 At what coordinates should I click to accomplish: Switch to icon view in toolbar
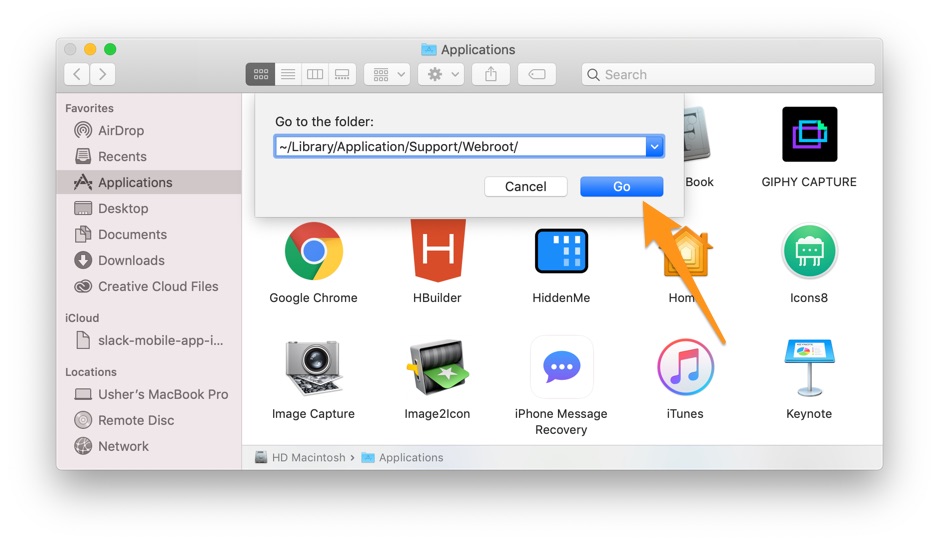pyautogui.click(x=261, y=74)
